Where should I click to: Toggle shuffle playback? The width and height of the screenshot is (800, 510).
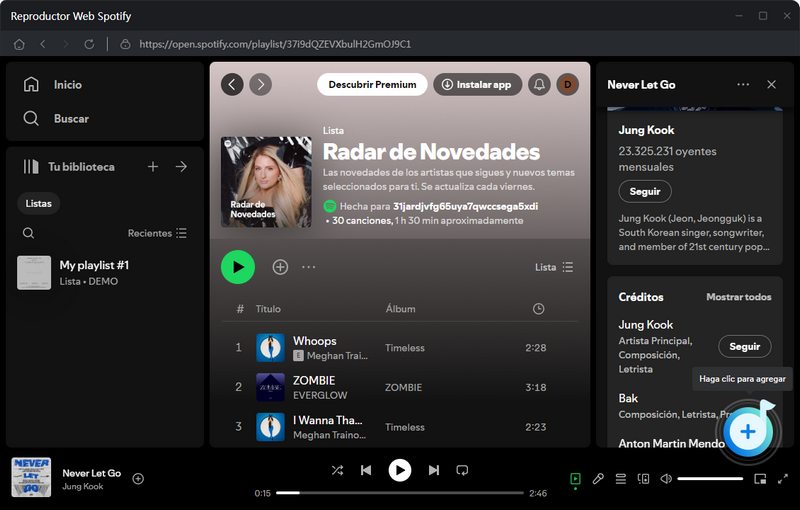pyautogui.click(x=337, y=470)
